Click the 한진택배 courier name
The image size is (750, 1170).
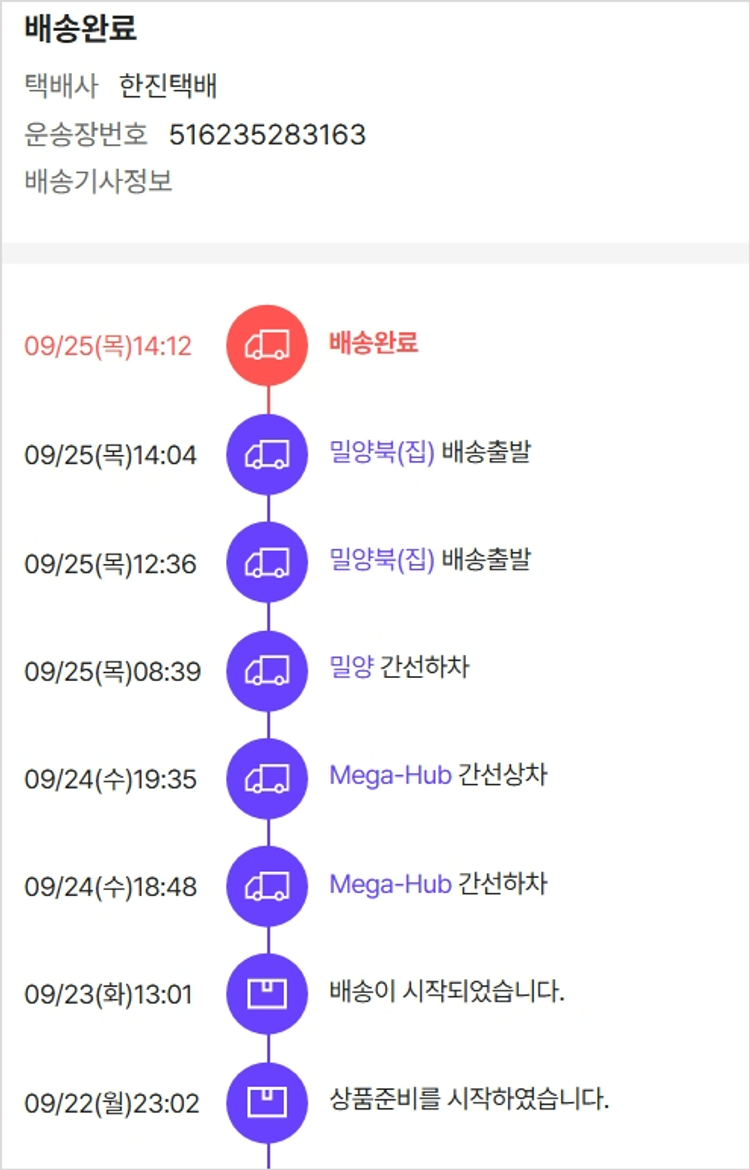click(168, 87)
